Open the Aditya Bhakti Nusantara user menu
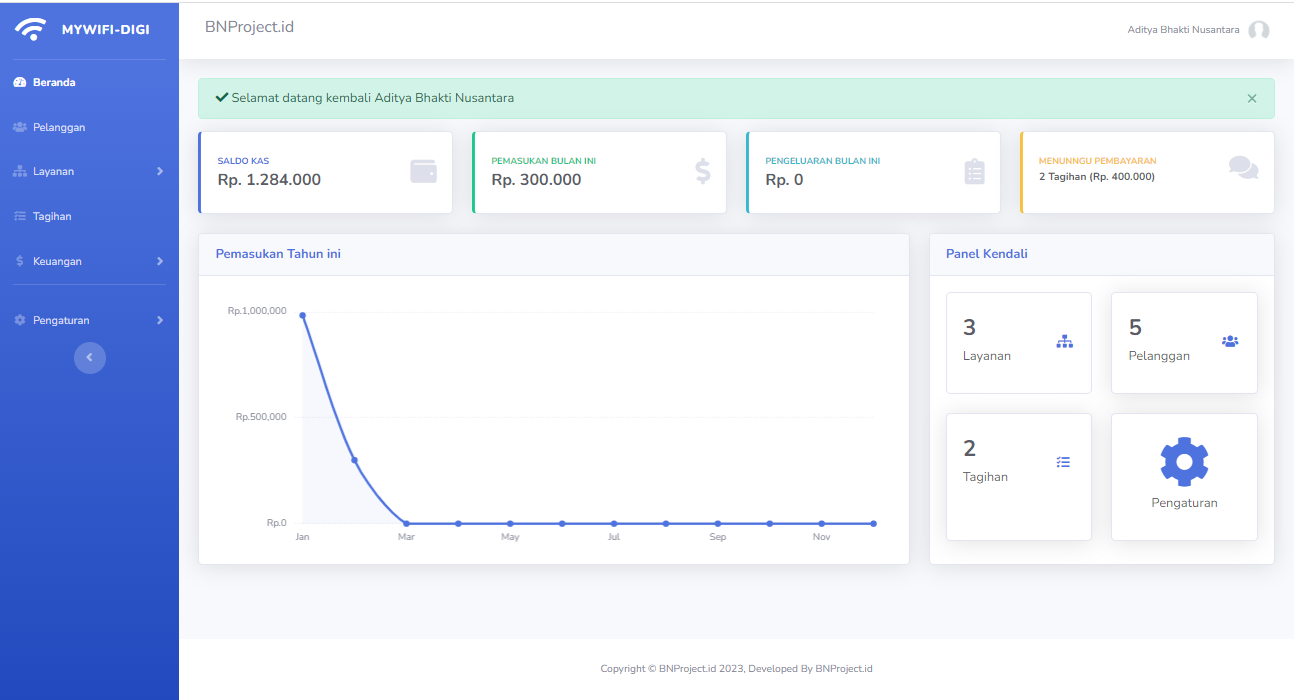 pos(1183,30)
